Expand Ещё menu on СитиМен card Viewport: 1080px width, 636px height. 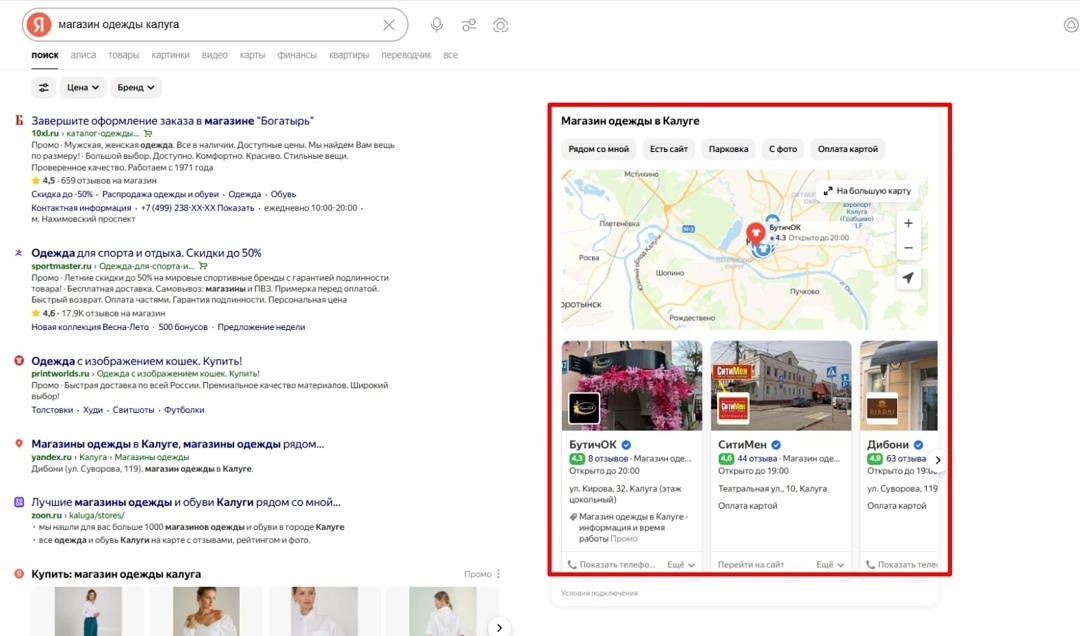pyautogui.click(x=830, y=564)
